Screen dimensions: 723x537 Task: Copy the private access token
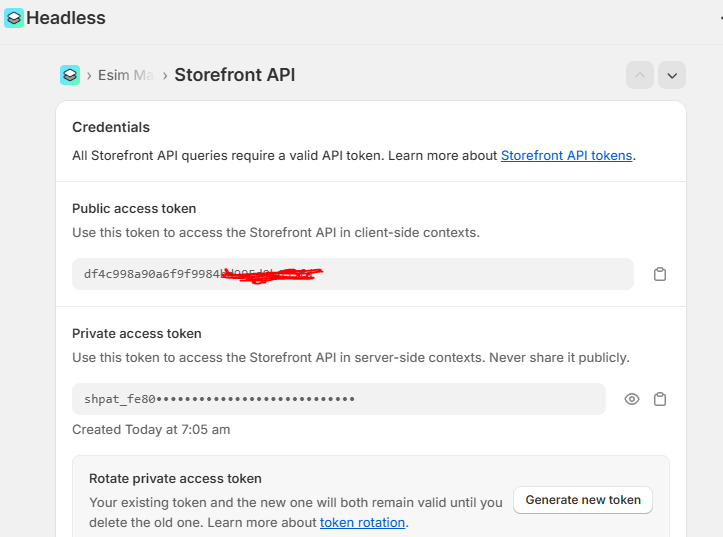660,399
